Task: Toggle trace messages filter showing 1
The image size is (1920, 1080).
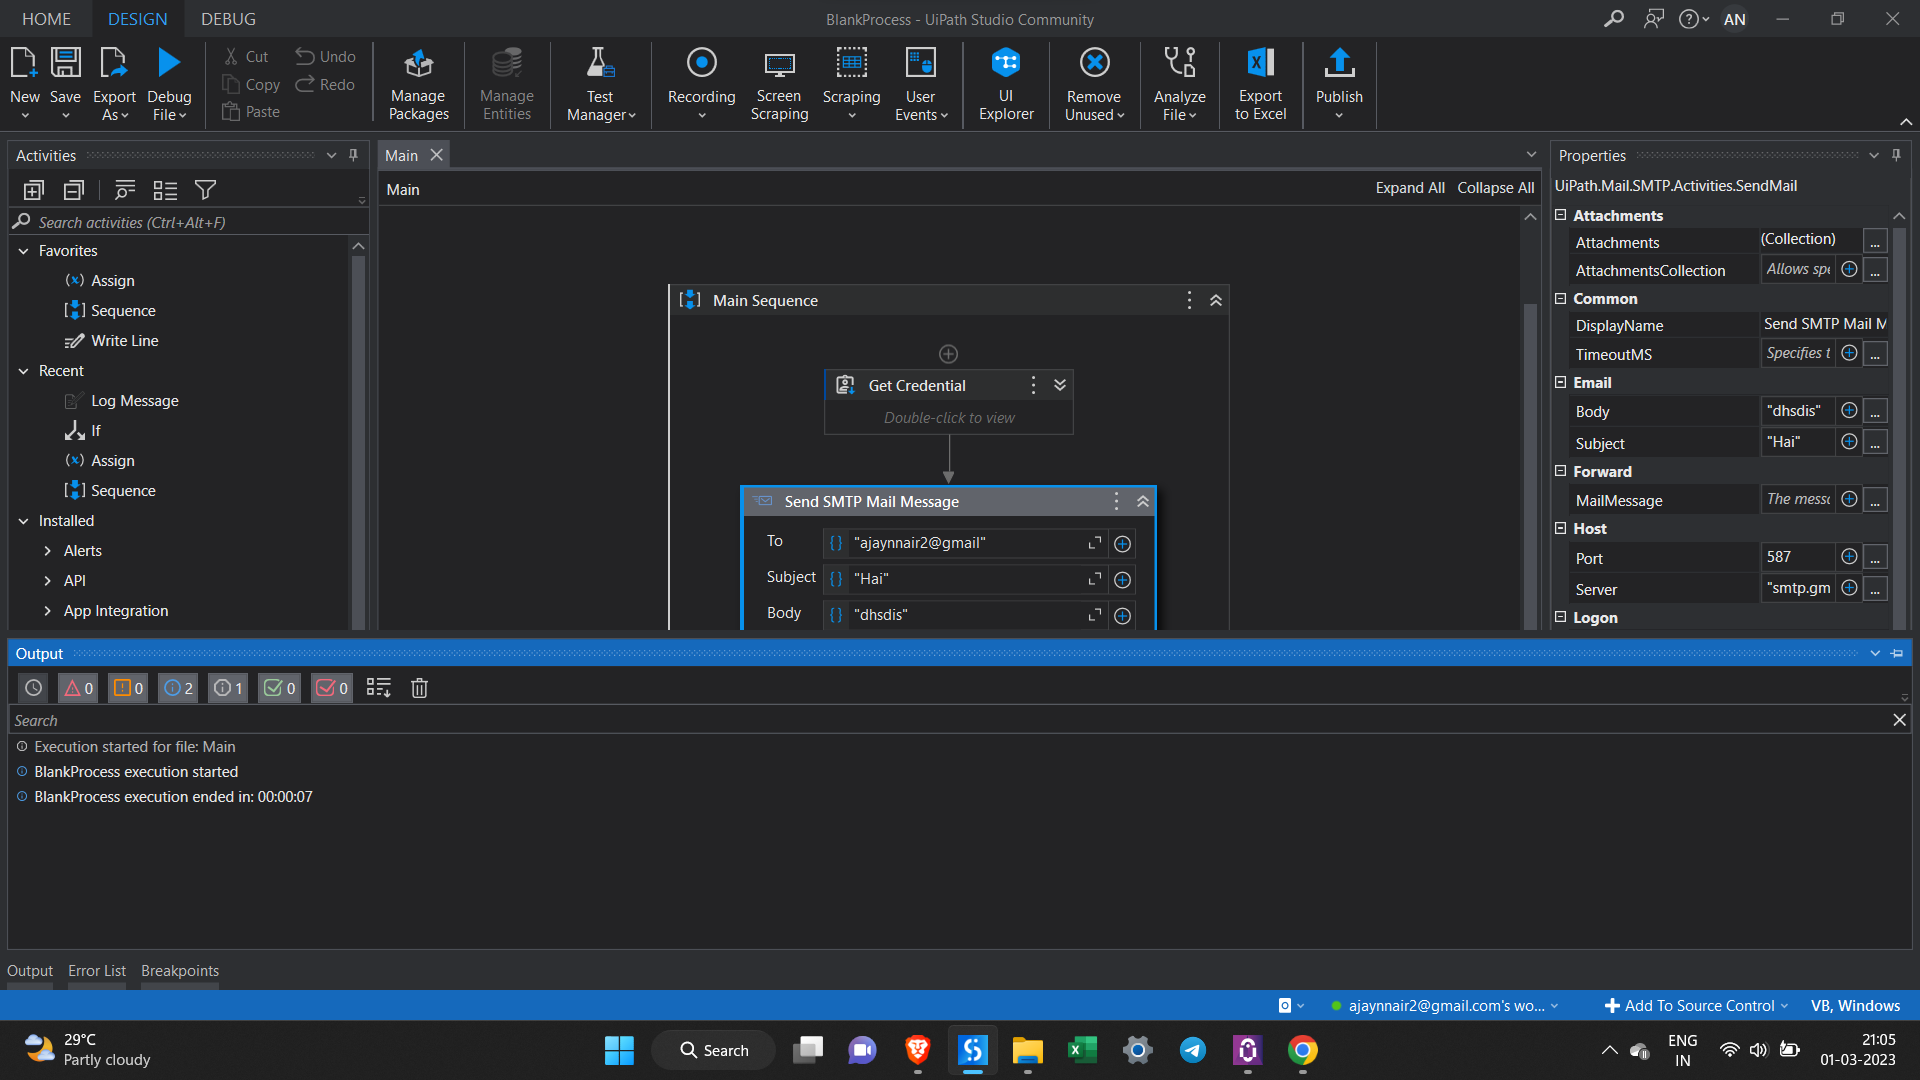Action: click(228, 688)
